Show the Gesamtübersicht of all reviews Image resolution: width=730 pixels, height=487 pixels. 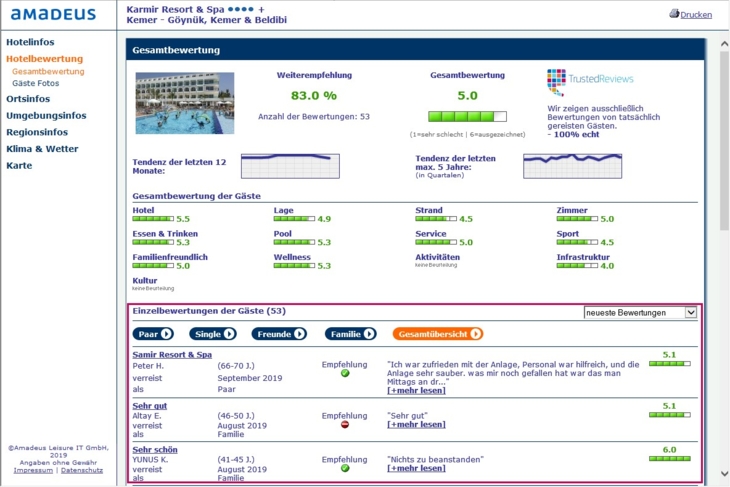click(x=438, y=334)
